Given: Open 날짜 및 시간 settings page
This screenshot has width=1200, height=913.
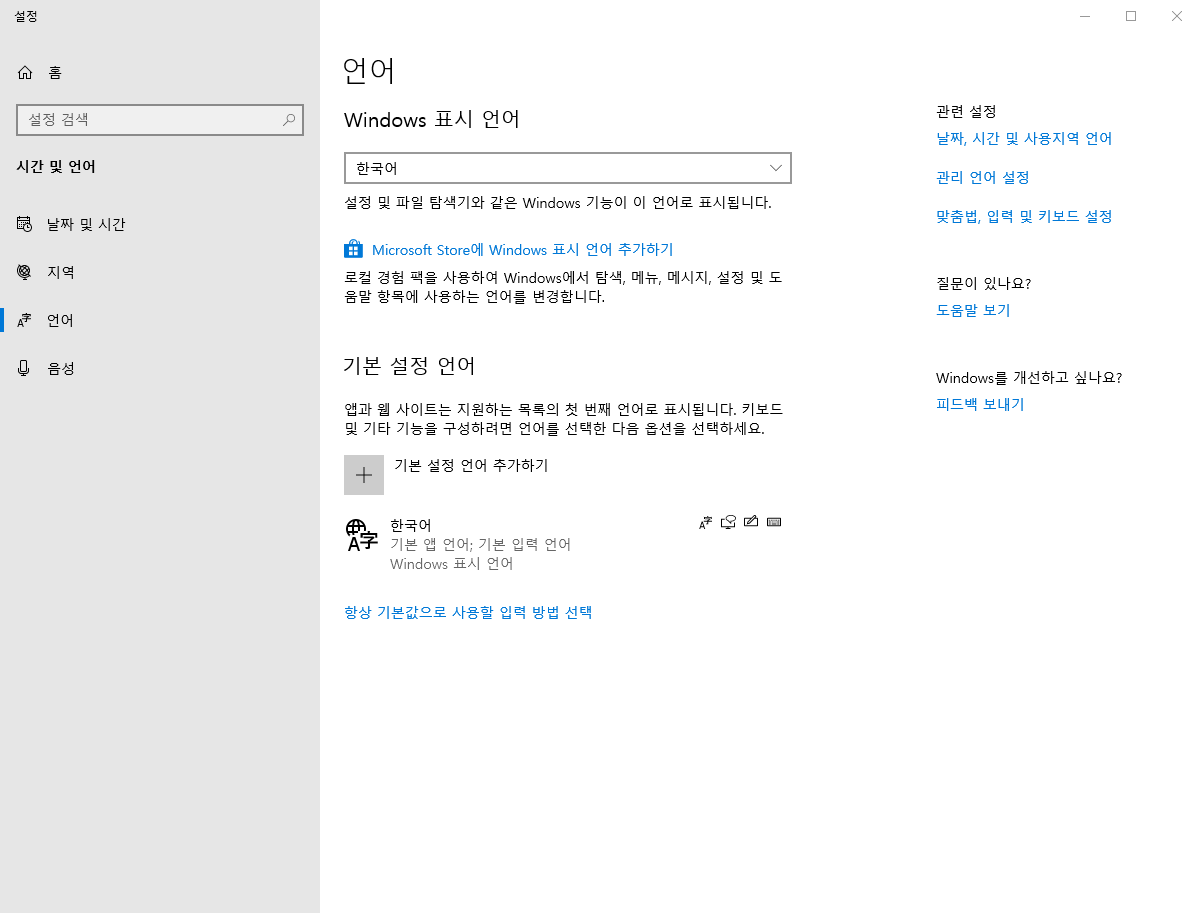Looking at the screenshot, I should pos(160,224).
